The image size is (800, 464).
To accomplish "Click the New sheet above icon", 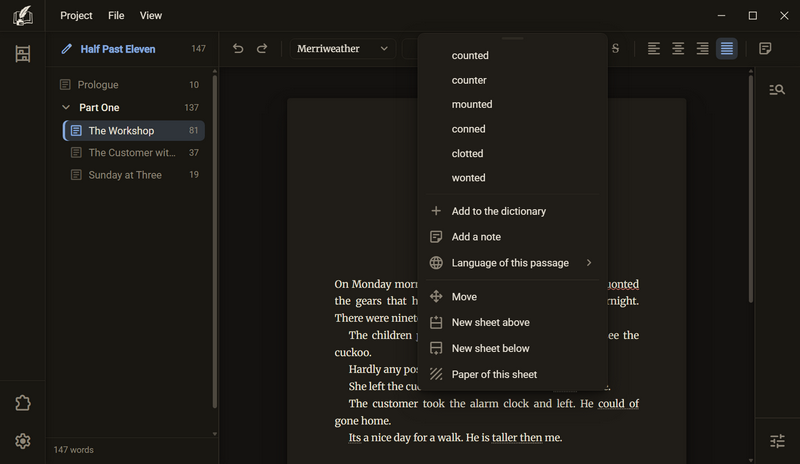I will (436, 323).
